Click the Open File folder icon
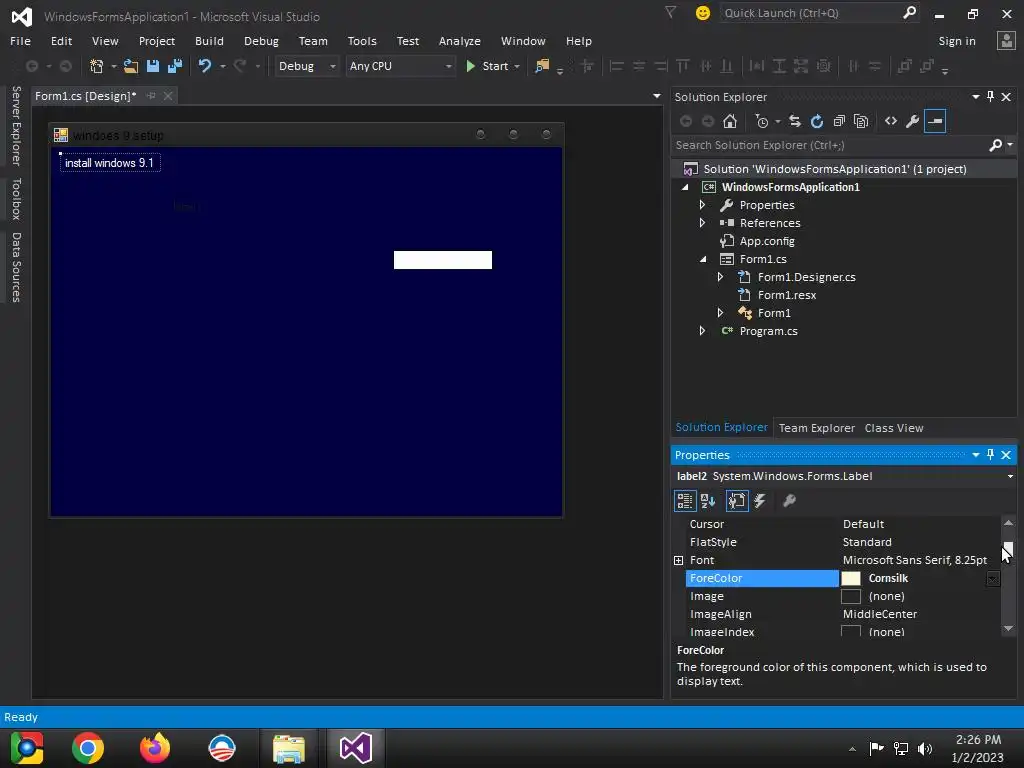The image size is (1024, 768). [x=131, y=66]
